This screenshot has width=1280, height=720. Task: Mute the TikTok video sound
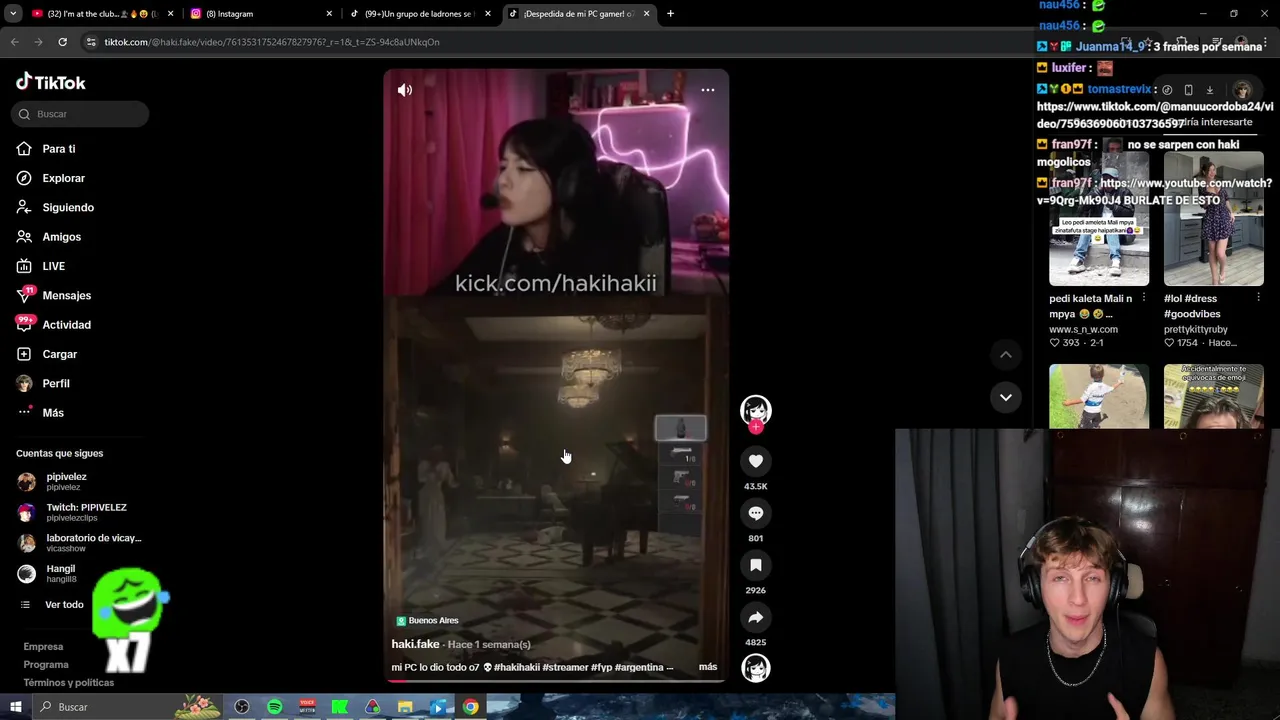coord(405,90)
